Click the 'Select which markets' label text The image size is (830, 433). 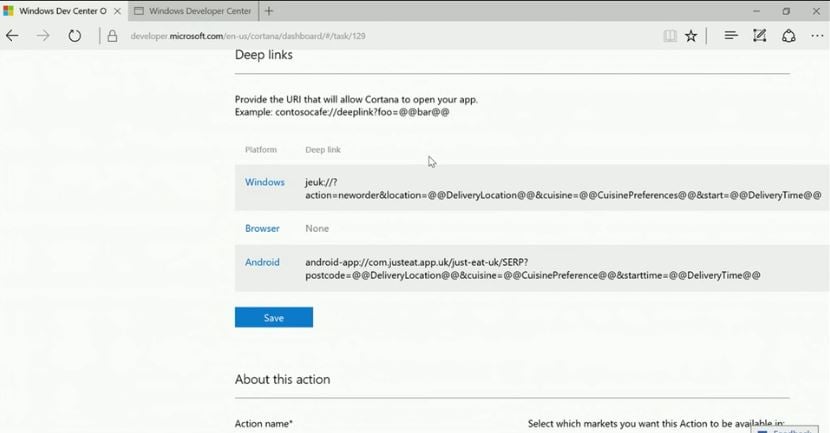click(x=656, y=423)
